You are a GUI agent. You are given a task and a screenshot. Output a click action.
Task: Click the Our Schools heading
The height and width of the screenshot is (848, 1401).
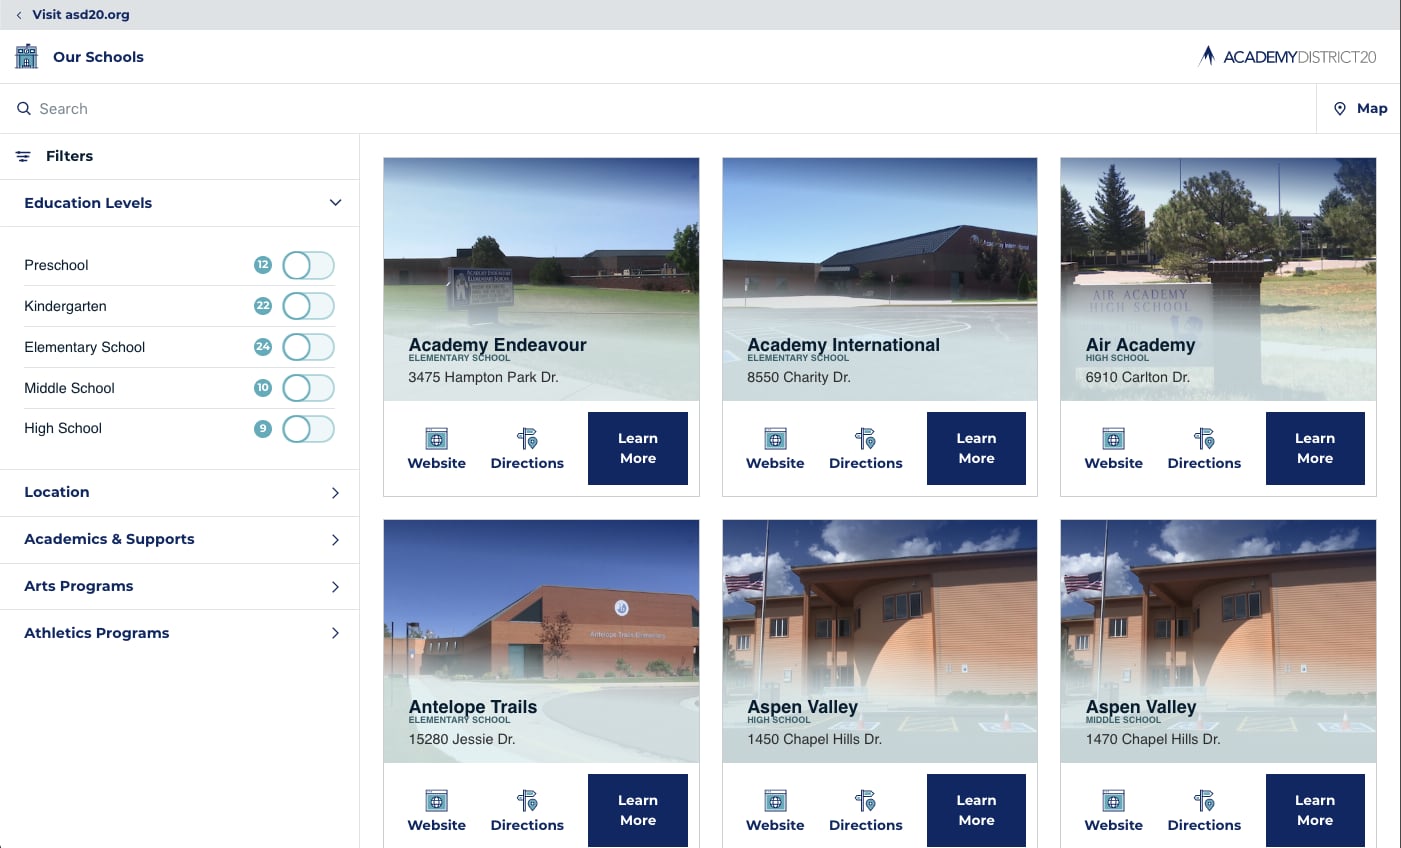coord(98,57)
